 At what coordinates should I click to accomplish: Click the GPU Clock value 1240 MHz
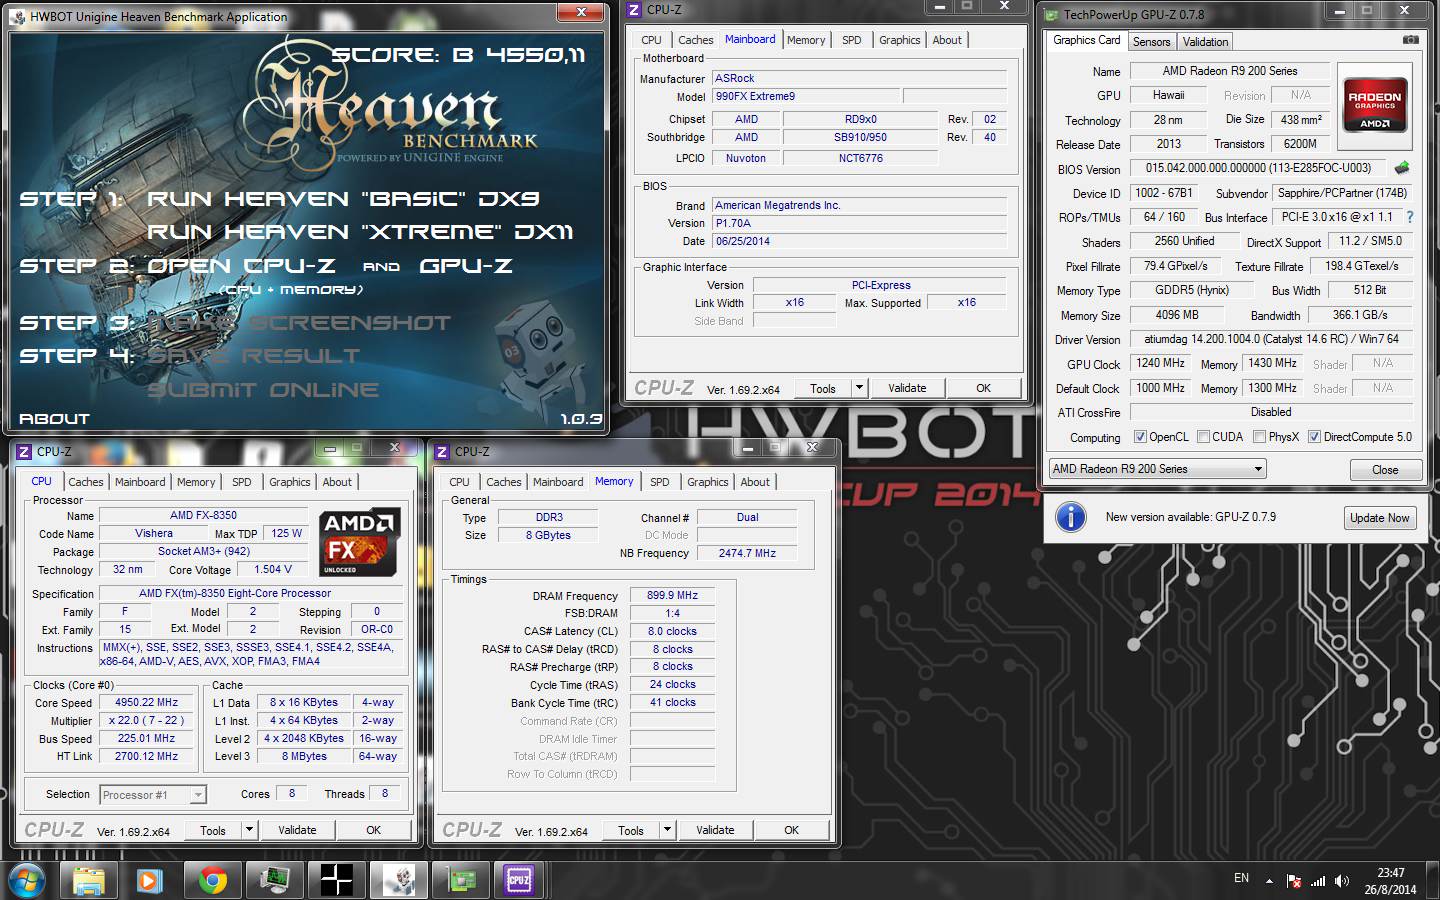(x=1160, y=363)
